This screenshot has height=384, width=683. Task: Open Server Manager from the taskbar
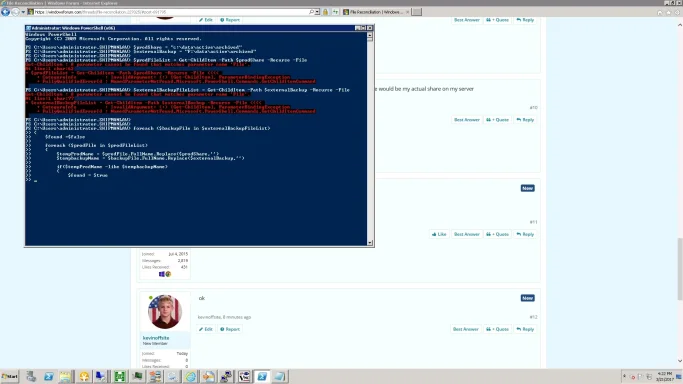tap(31, 377)
